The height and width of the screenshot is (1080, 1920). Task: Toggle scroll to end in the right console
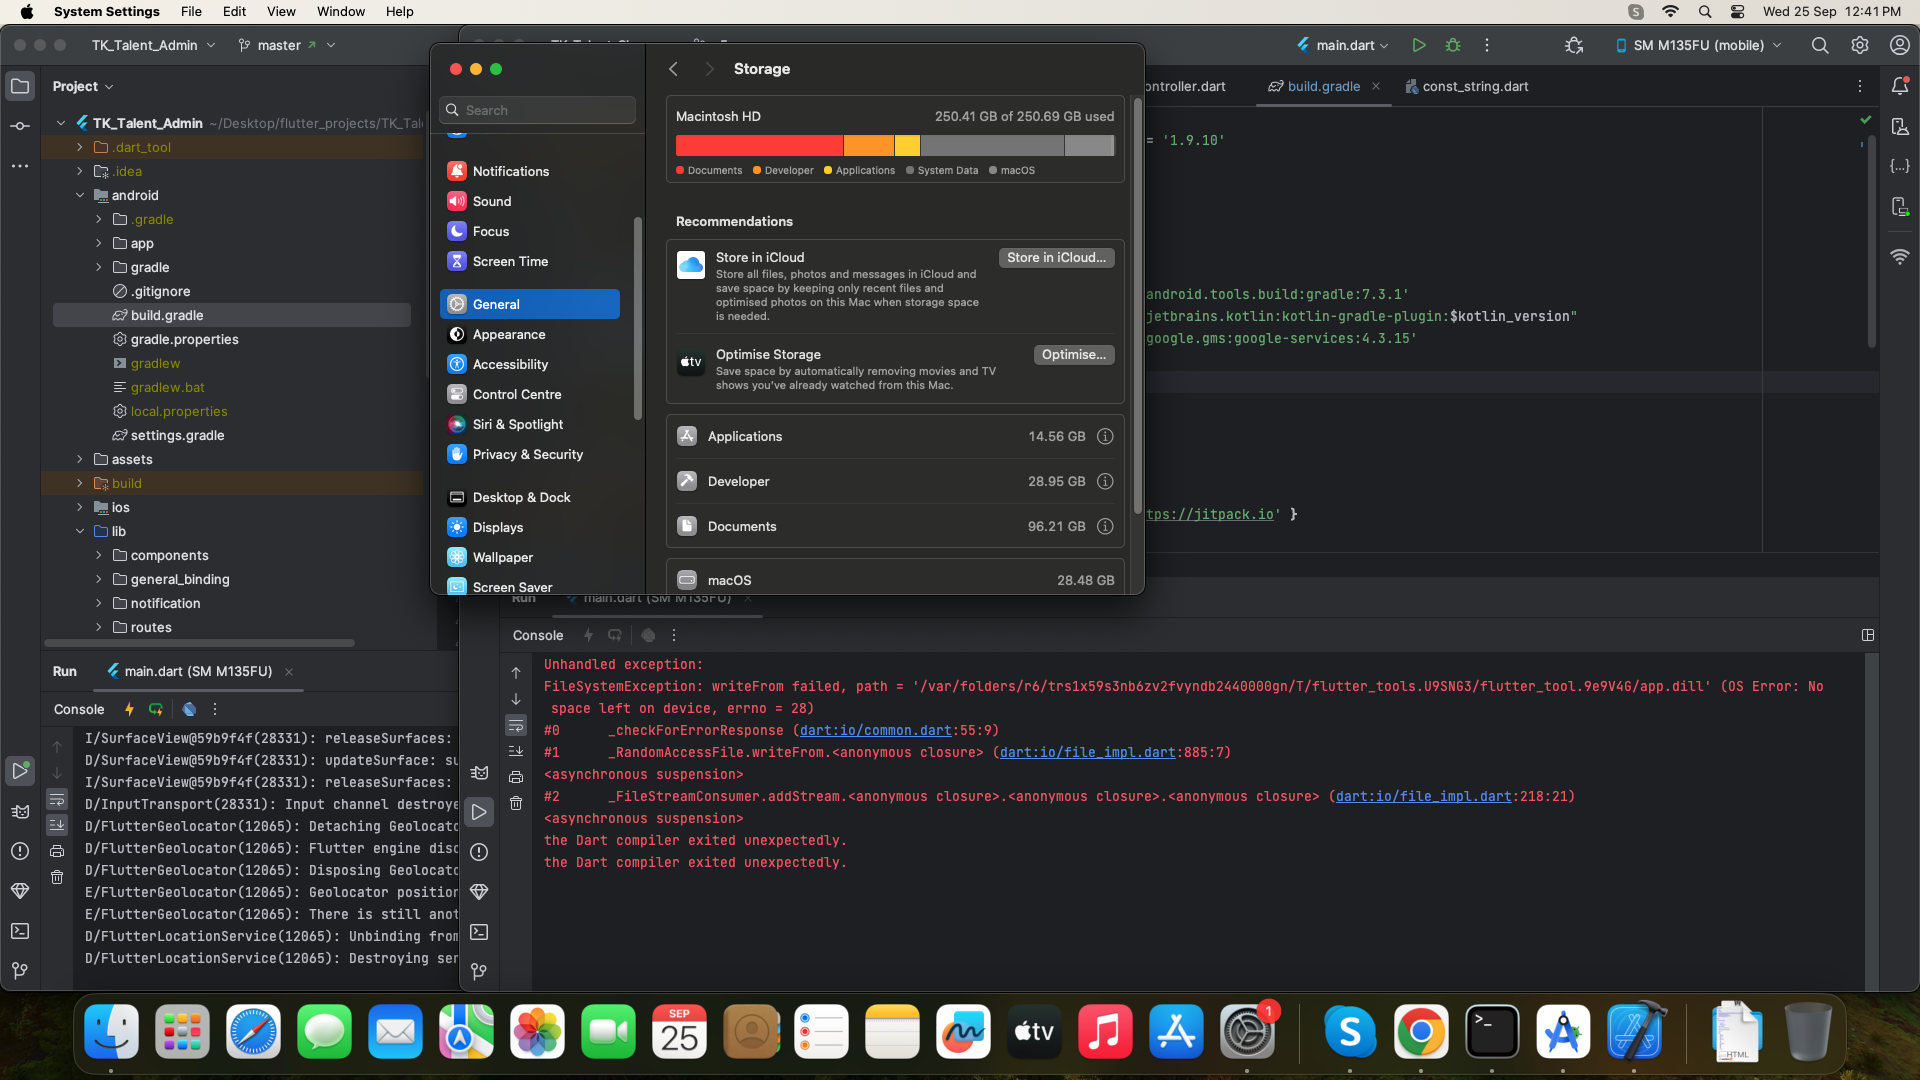(x=516, y=751)
